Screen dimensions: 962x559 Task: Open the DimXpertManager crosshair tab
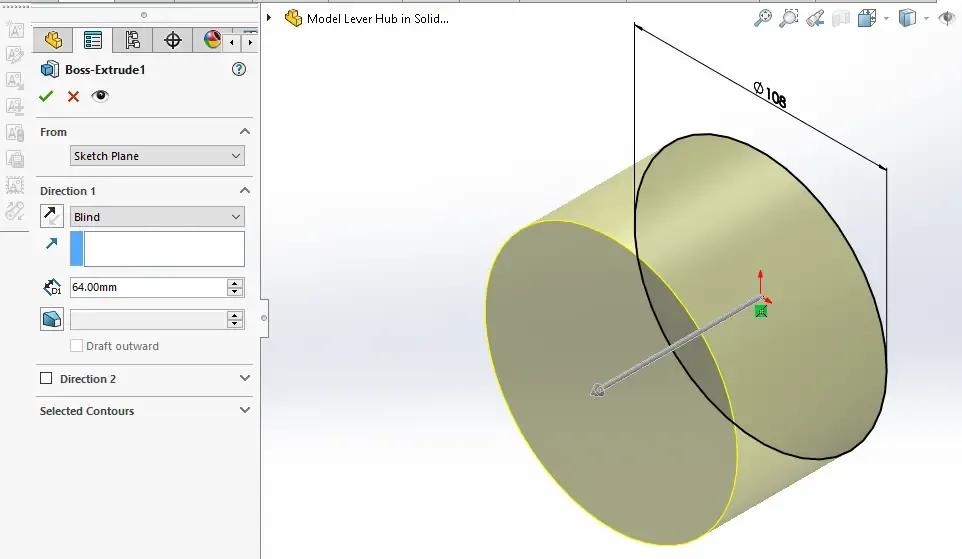pyautogui.click(x=172, y=40)
